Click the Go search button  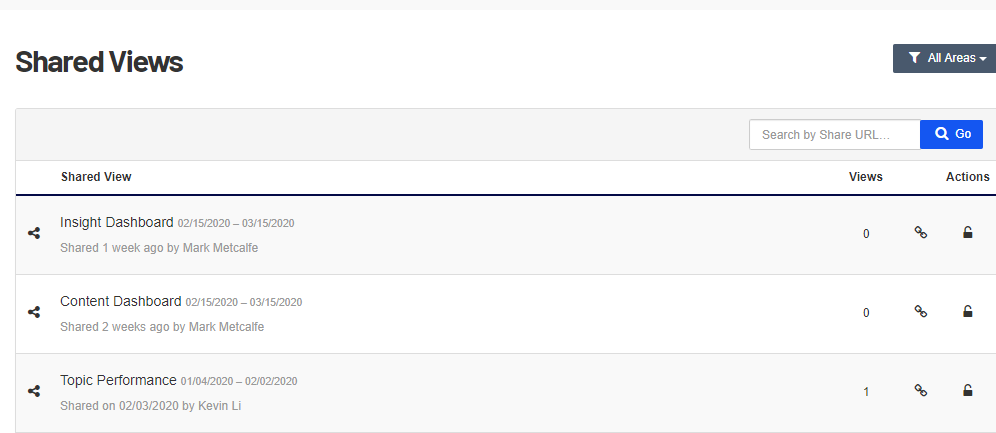(x=952, y=135)
